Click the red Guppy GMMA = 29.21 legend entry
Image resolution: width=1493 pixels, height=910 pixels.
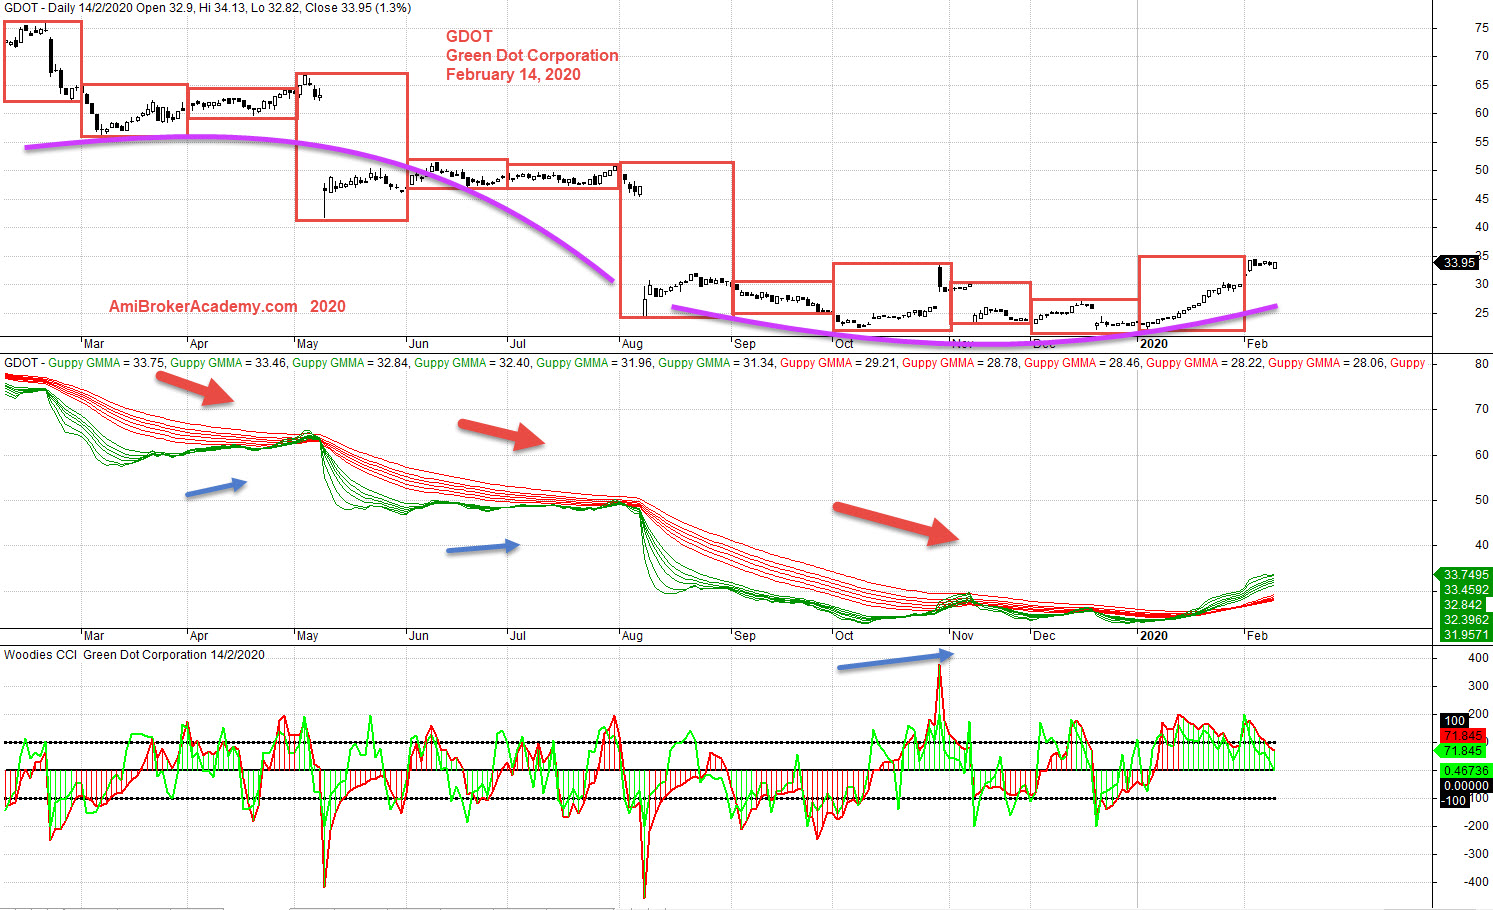(838, 363)
